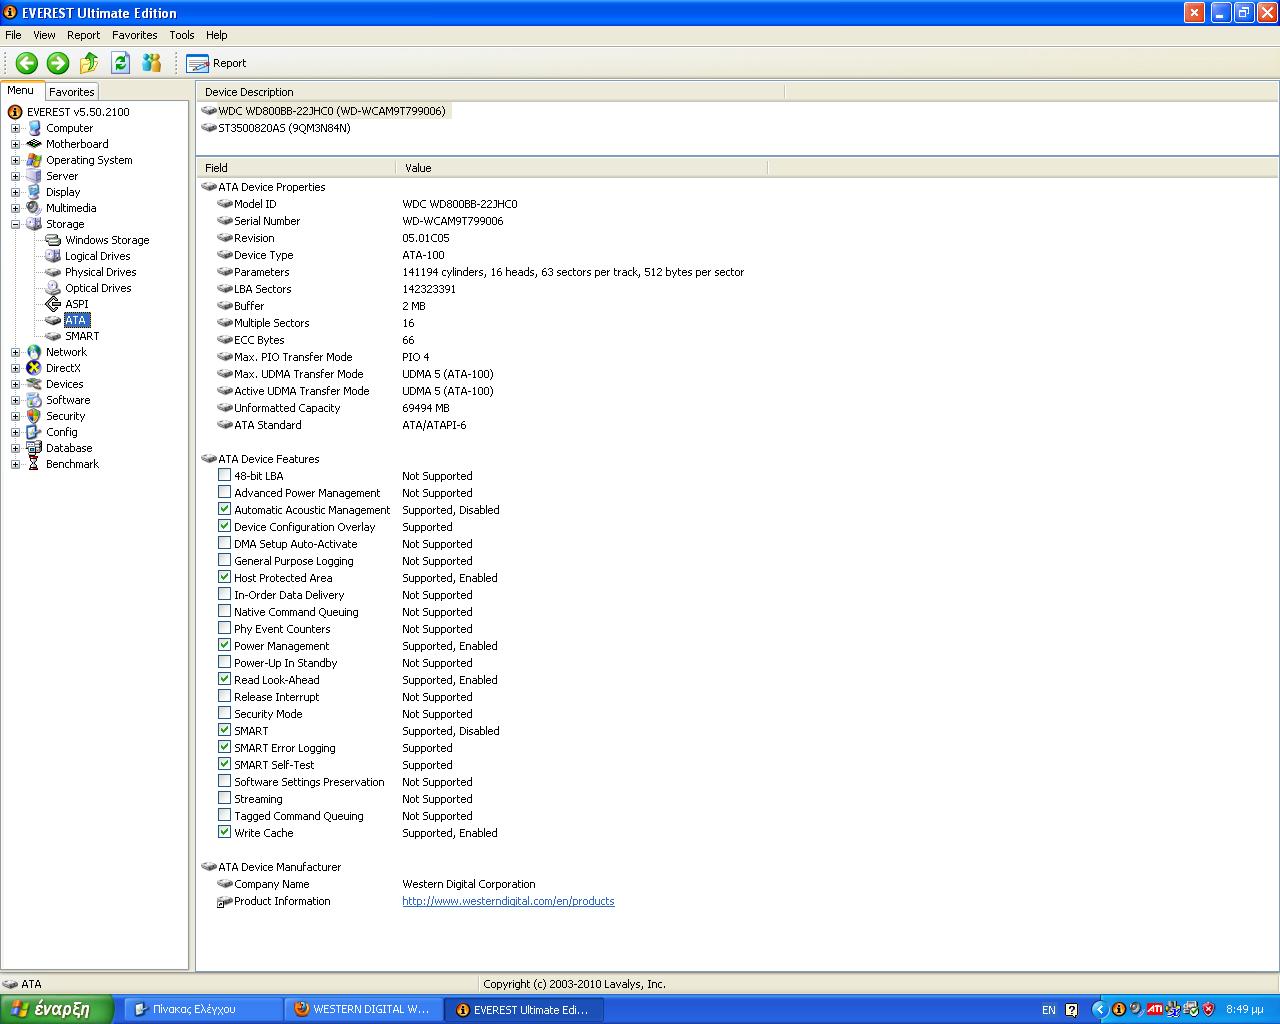Open the Tools menu
The image size is (1280, 1024).
click(x=182, y=35)
